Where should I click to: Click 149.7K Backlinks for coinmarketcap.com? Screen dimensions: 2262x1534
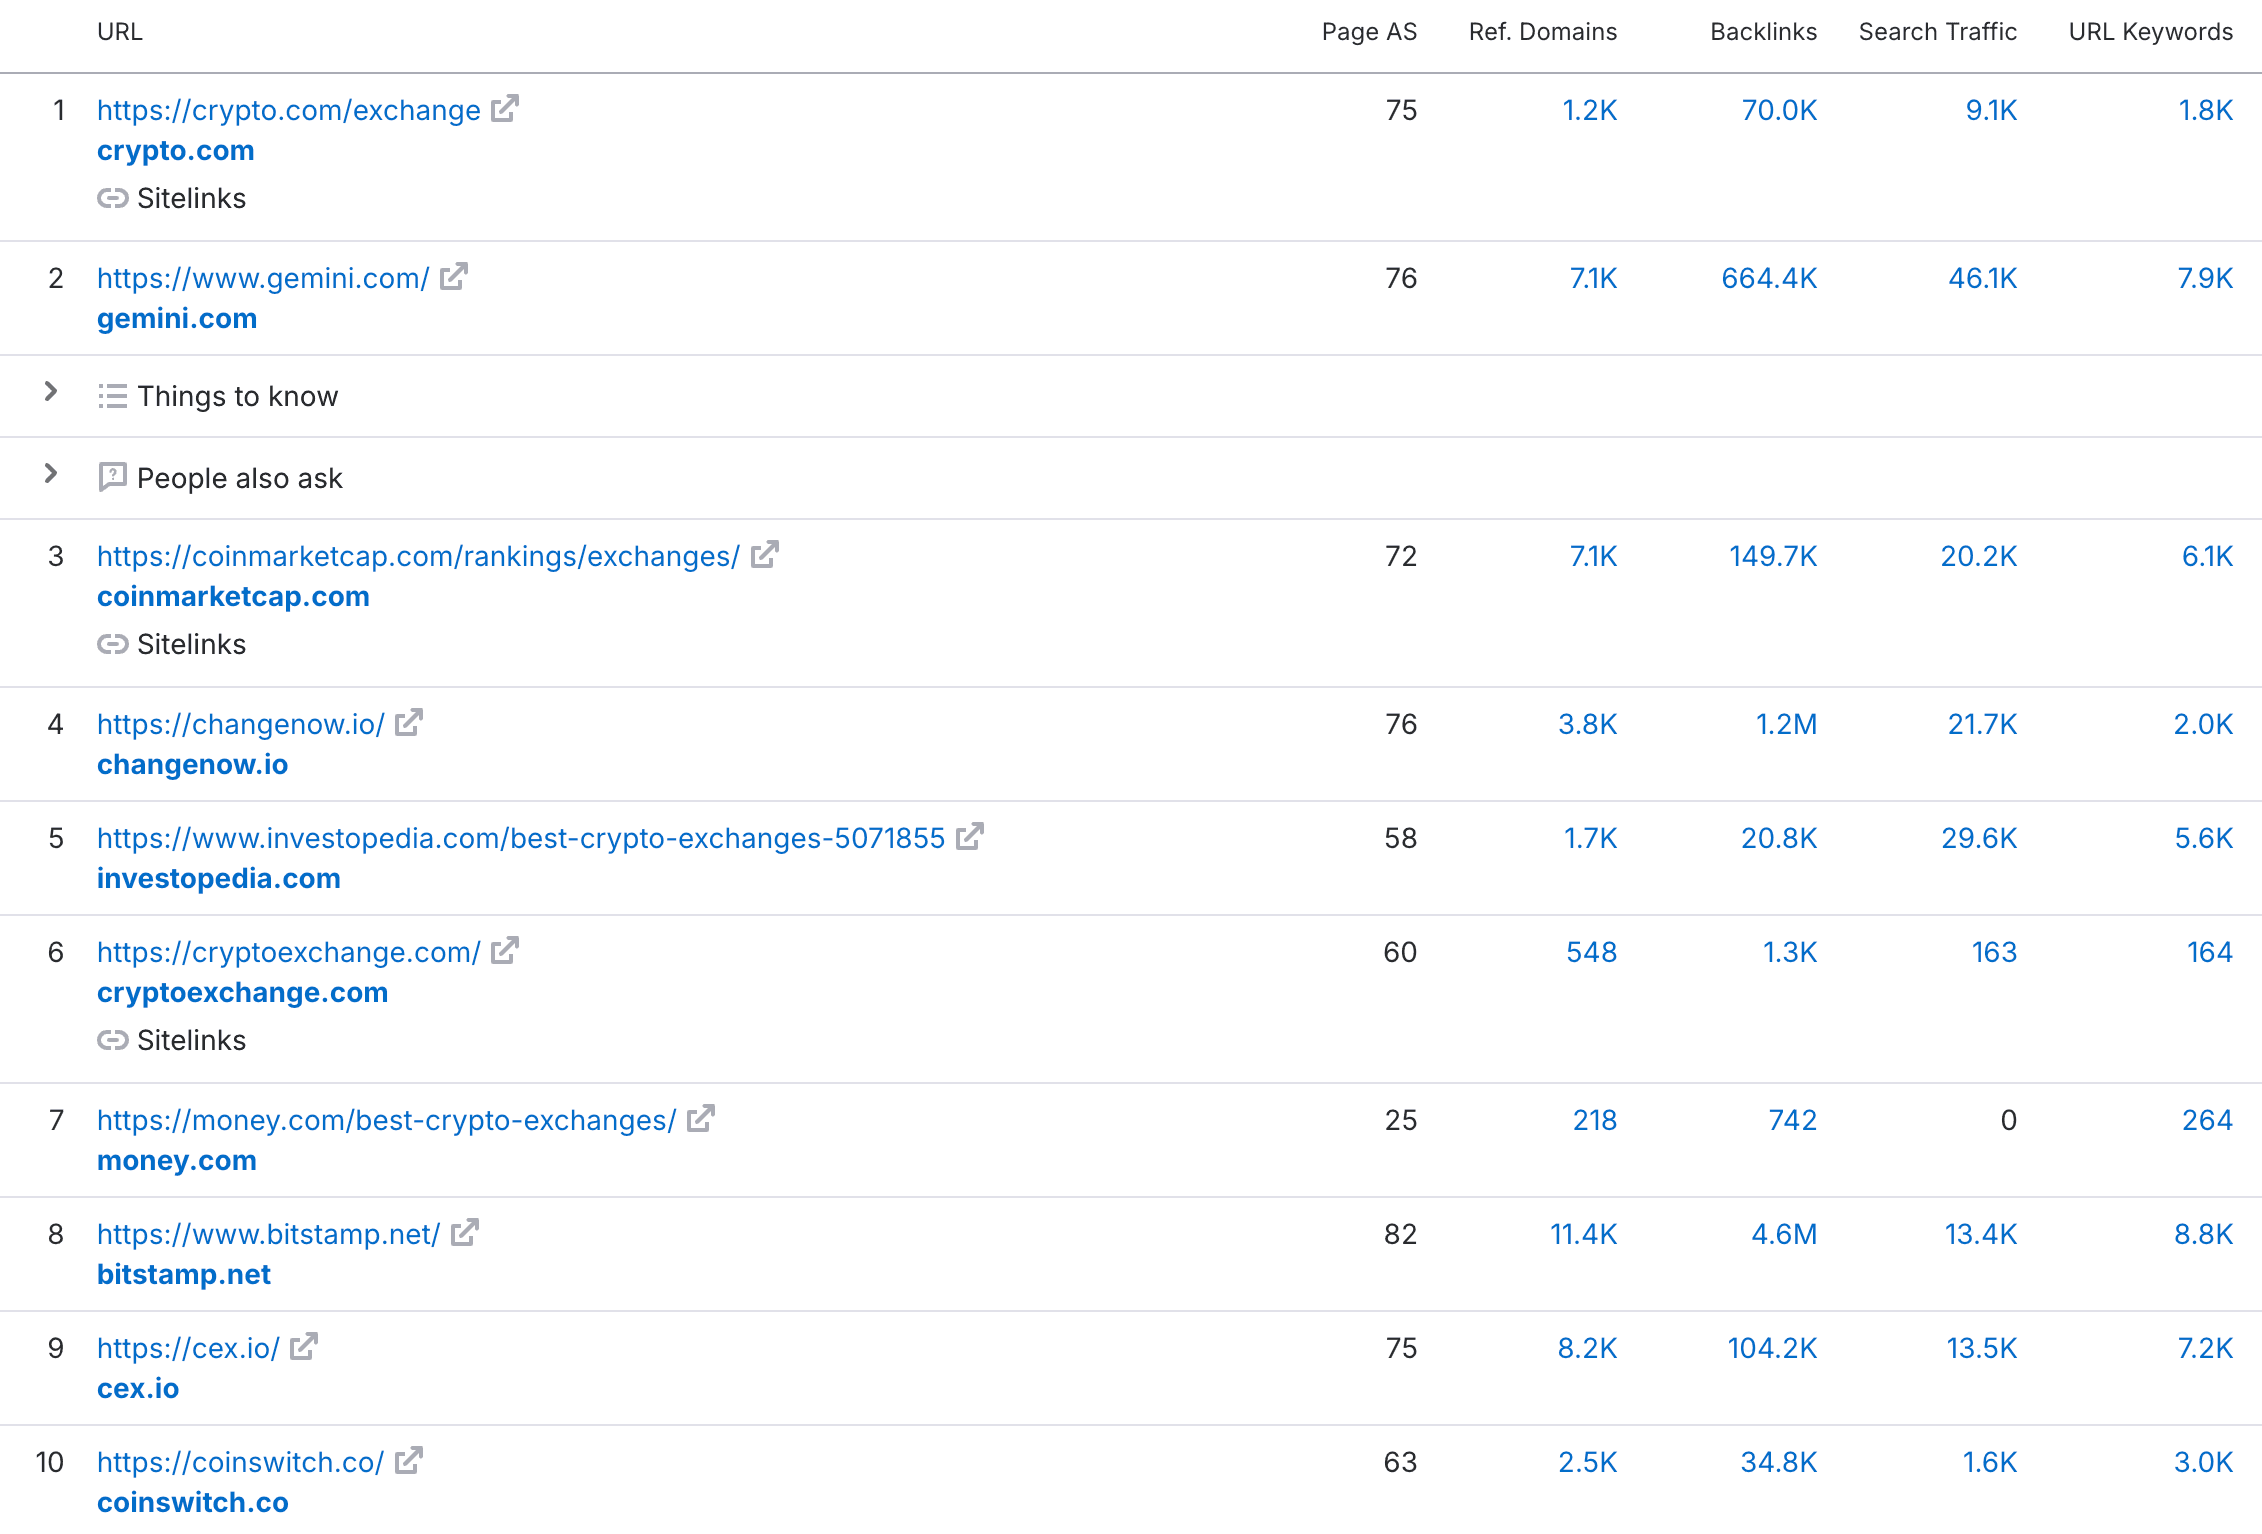click(x=1773, y=556)
